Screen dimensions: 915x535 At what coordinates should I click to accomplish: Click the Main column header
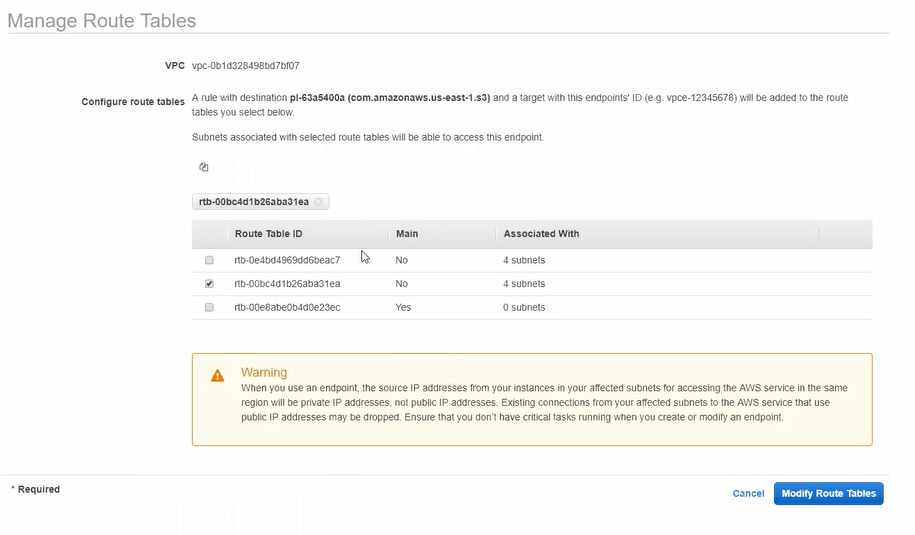pos(407,234)
